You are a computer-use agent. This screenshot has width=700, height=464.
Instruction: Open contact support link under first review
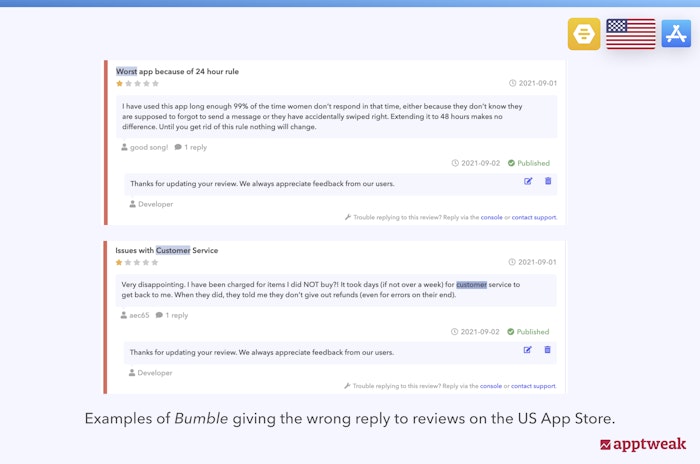pyautogui.click(x=534, y=217)
